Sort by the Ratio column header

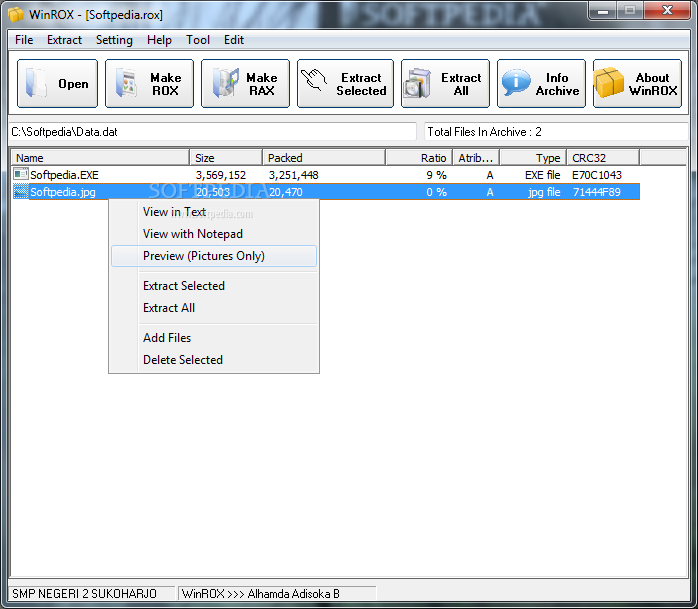[x=419, y=158]
